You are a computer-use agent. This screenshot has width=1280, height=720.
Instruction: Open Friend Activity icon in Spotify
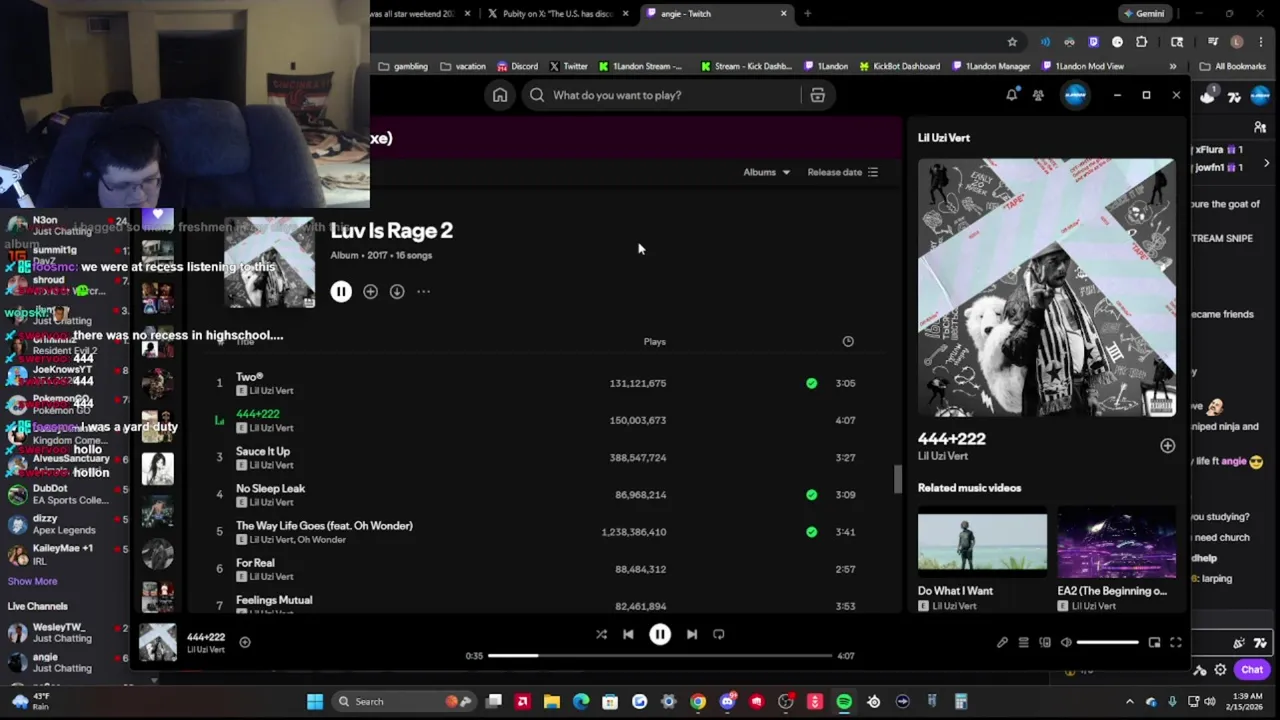tap(1038, 95)
